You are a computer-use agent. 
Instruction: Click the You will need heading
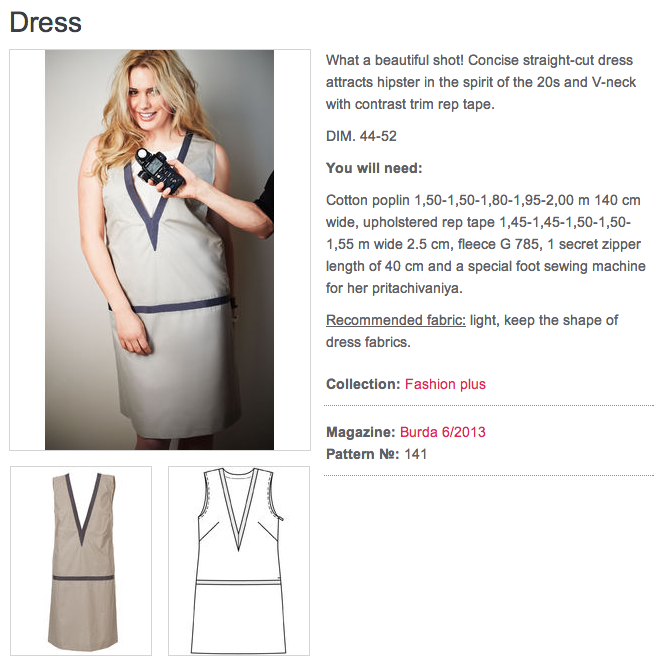click(374, 168)
